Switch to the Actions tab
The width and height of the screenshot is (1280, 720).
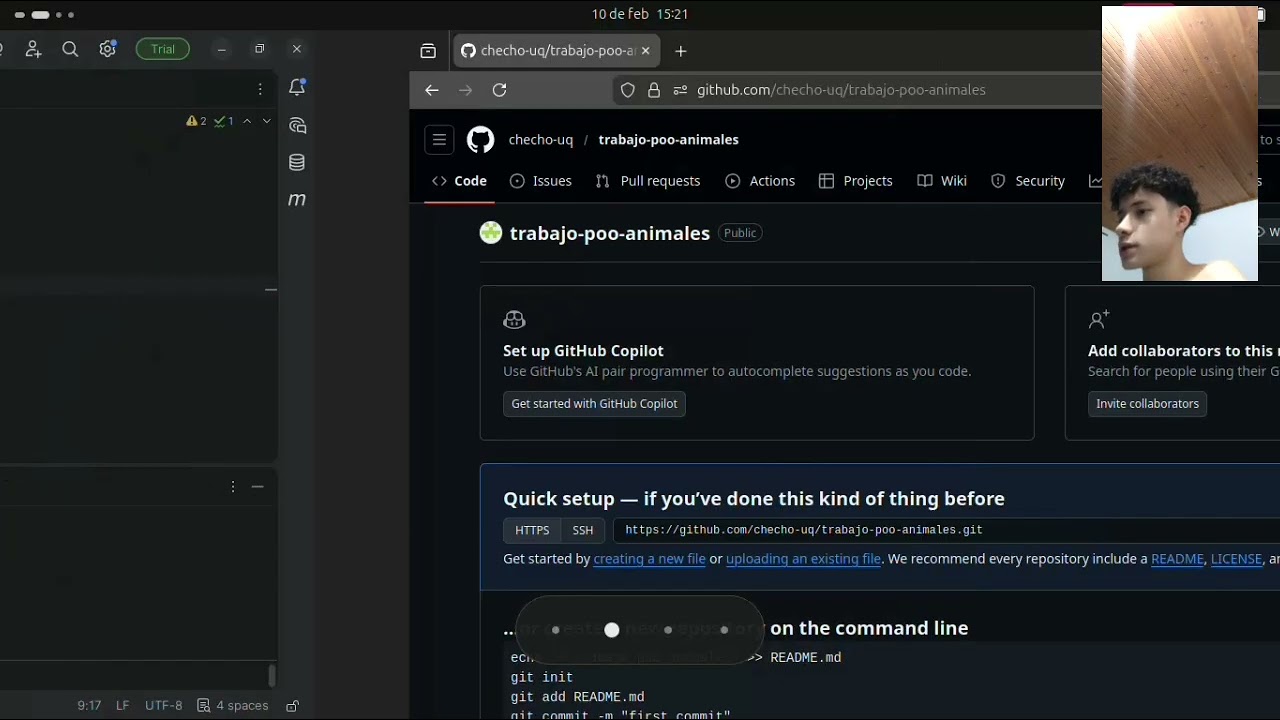(x=760, y=181)
